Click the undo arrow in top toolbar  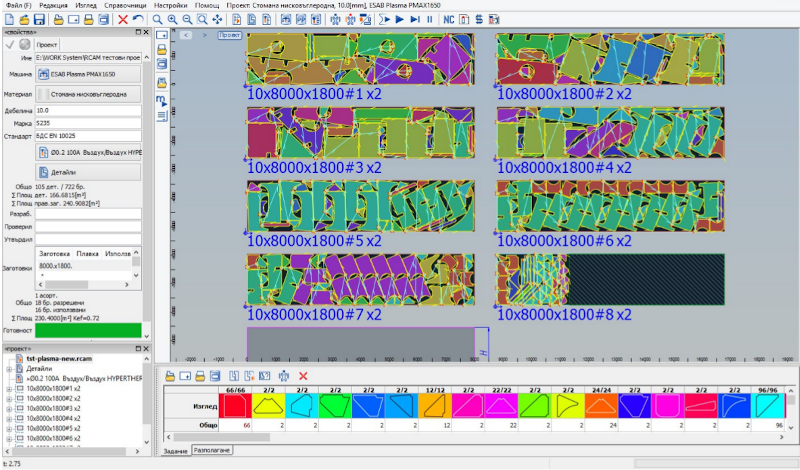137,19
